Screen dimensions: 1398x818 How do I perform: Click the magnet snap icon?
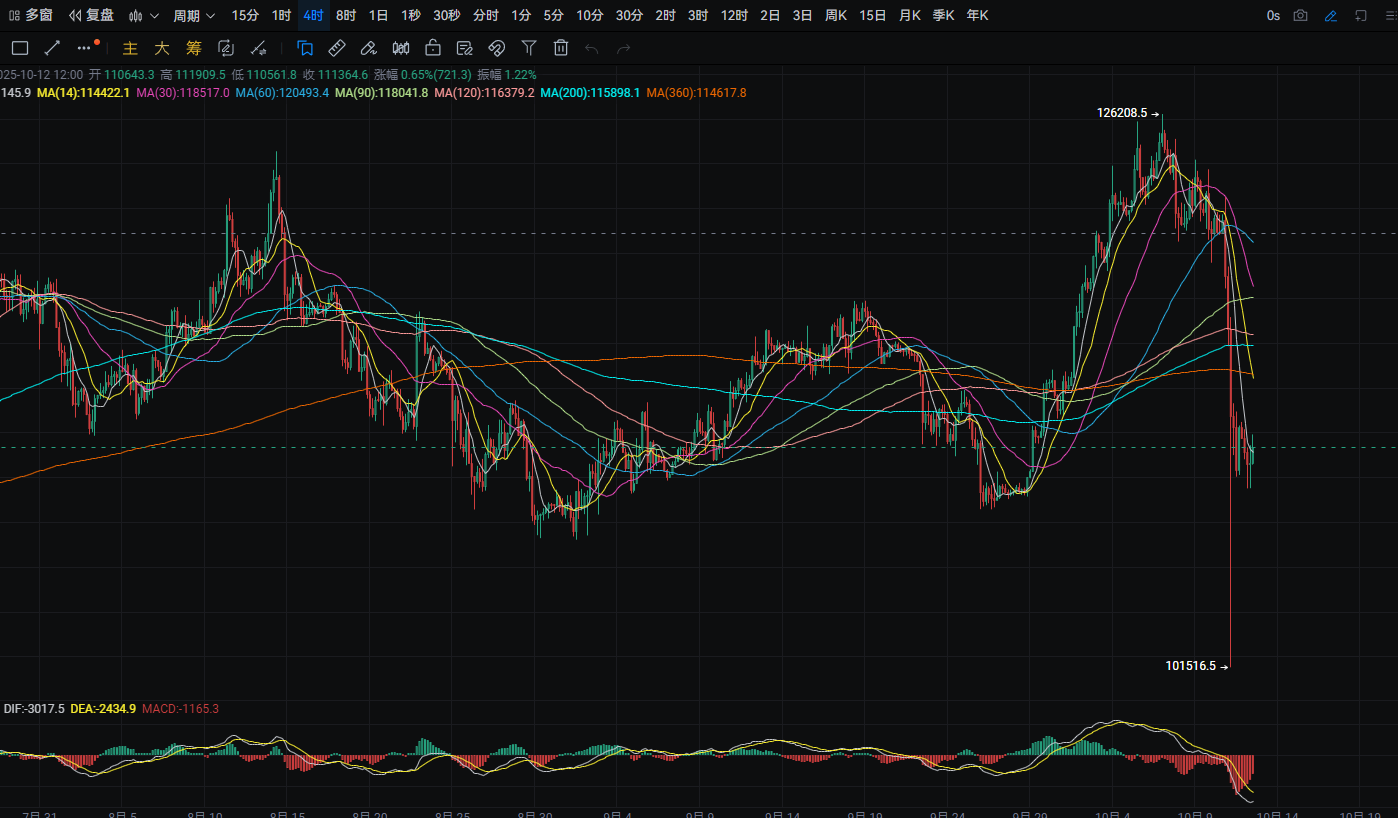pyautogui.click(x=497, y=48)
